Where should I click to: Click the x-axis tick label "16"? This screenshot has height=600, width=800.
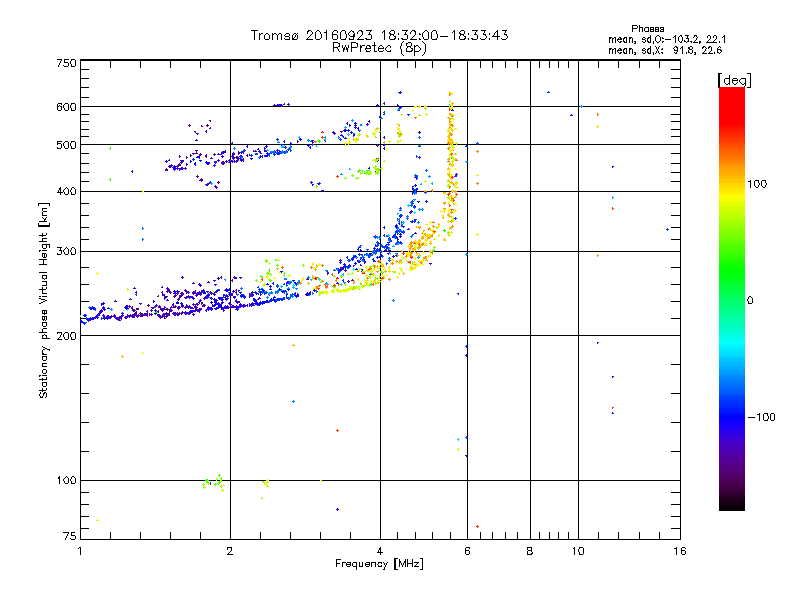[680, 551]
